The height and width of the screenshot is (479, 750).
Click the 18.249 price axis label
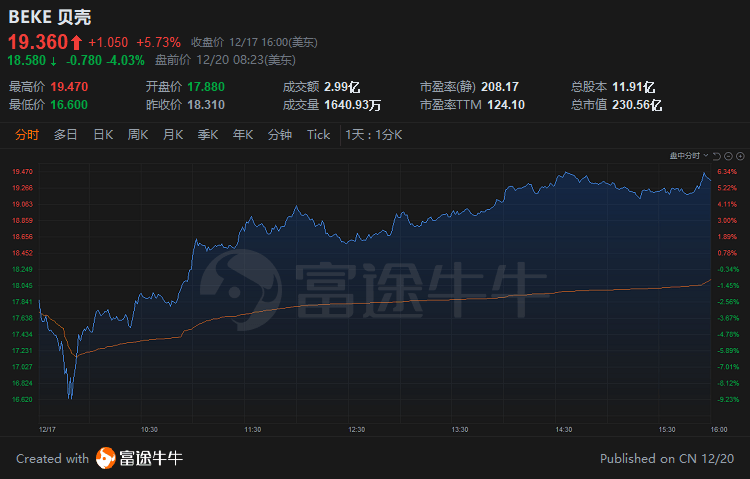(x=22, y=269)
